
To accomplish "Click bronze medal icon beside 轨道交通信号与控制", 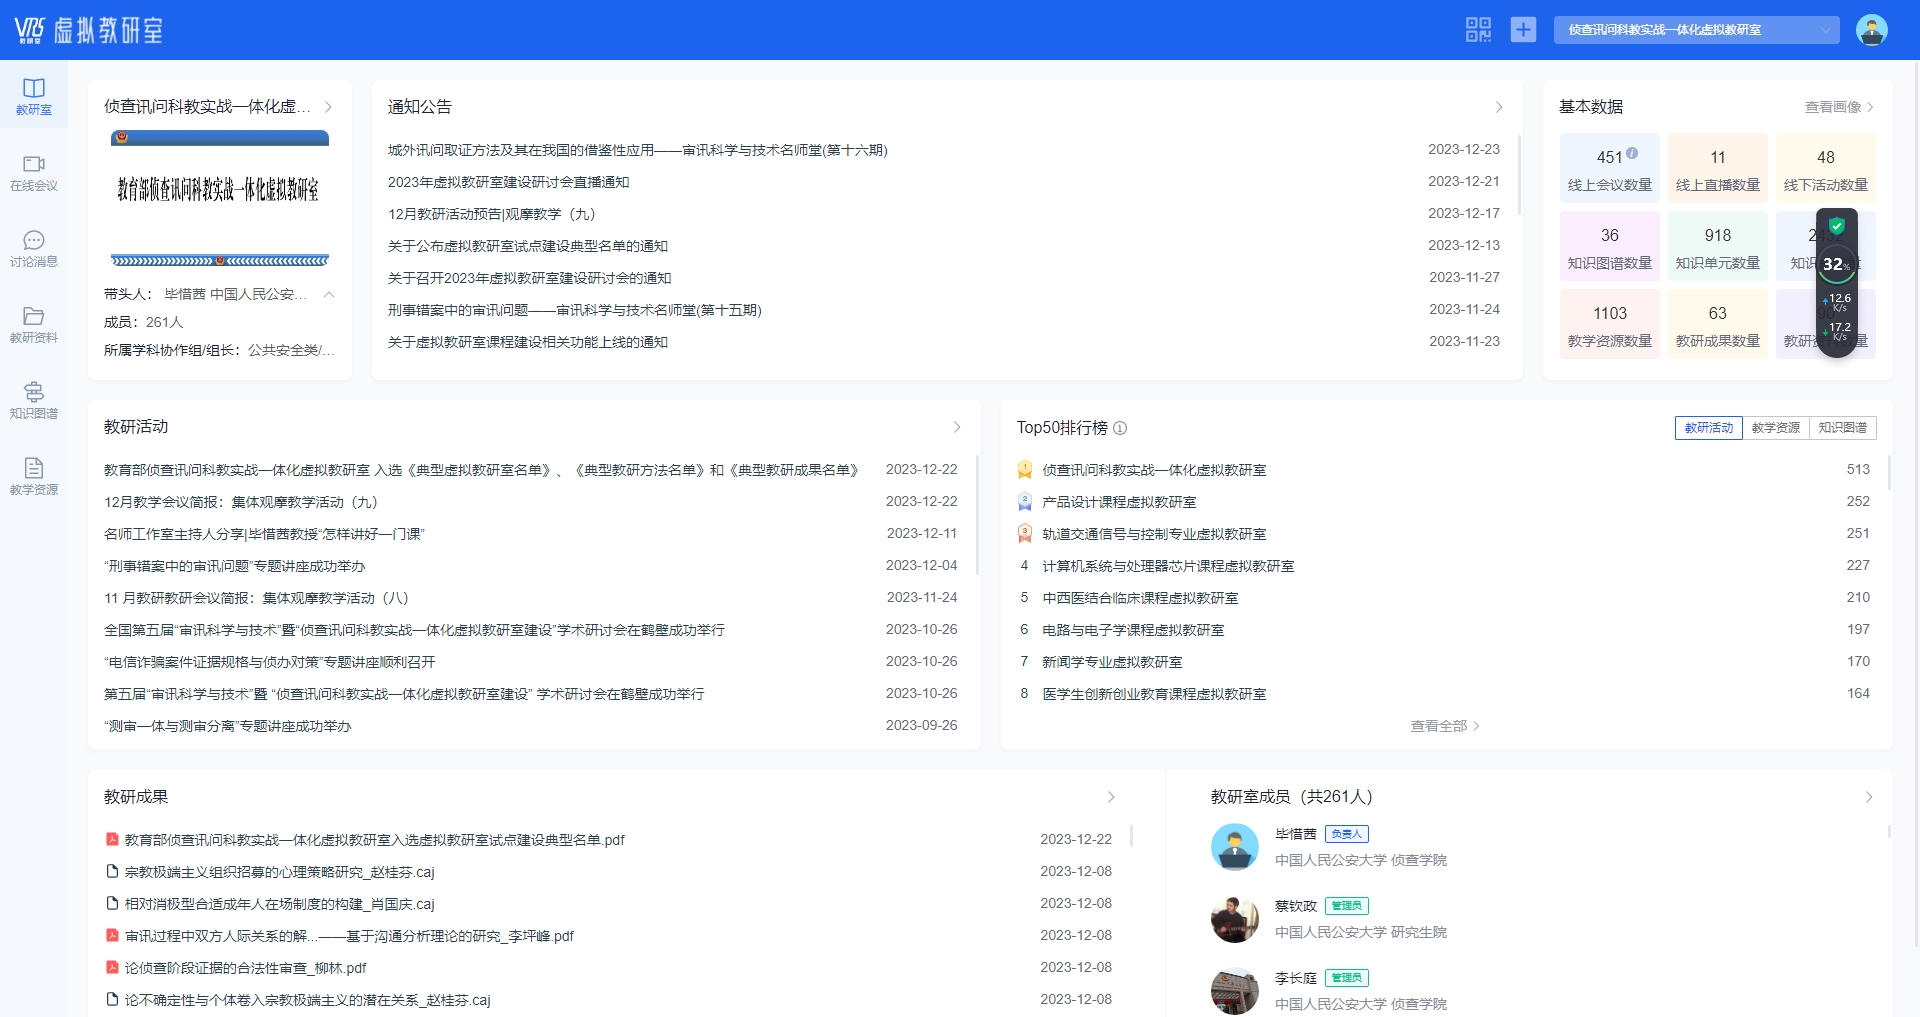I will 1025,534.
